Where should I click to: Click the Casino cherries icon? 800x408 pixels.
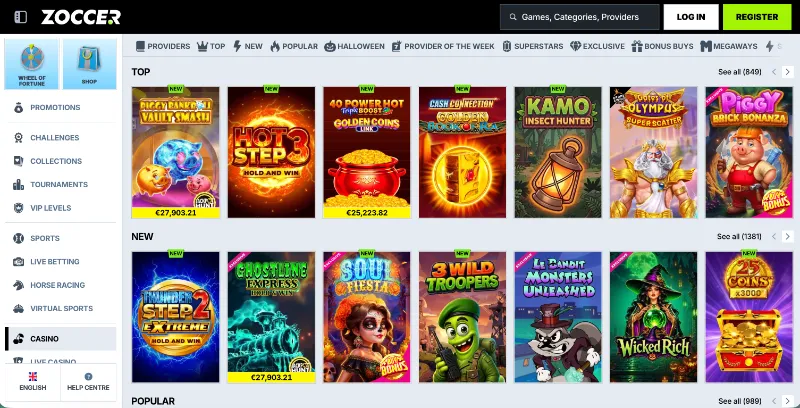(x=18, y=339)
